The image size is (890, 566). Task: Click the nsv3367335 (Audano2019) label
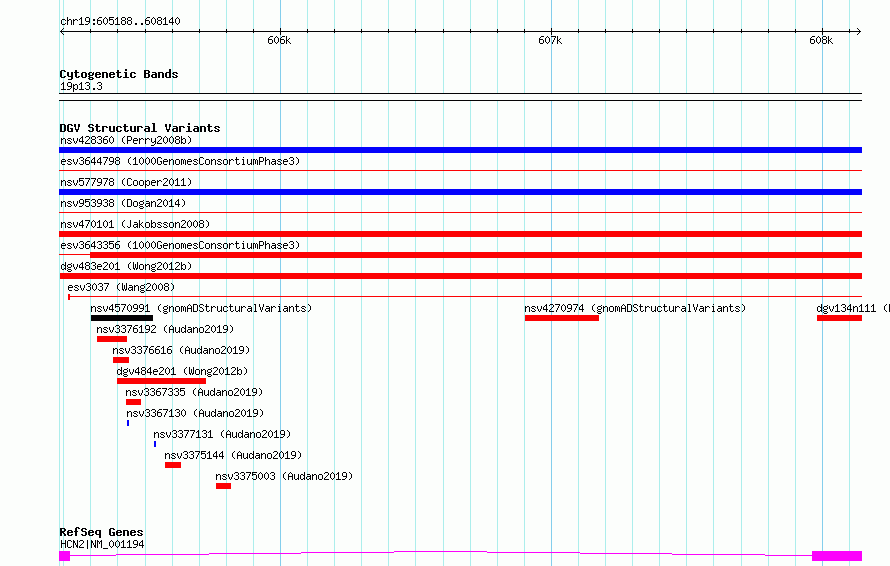coord(194,392)
